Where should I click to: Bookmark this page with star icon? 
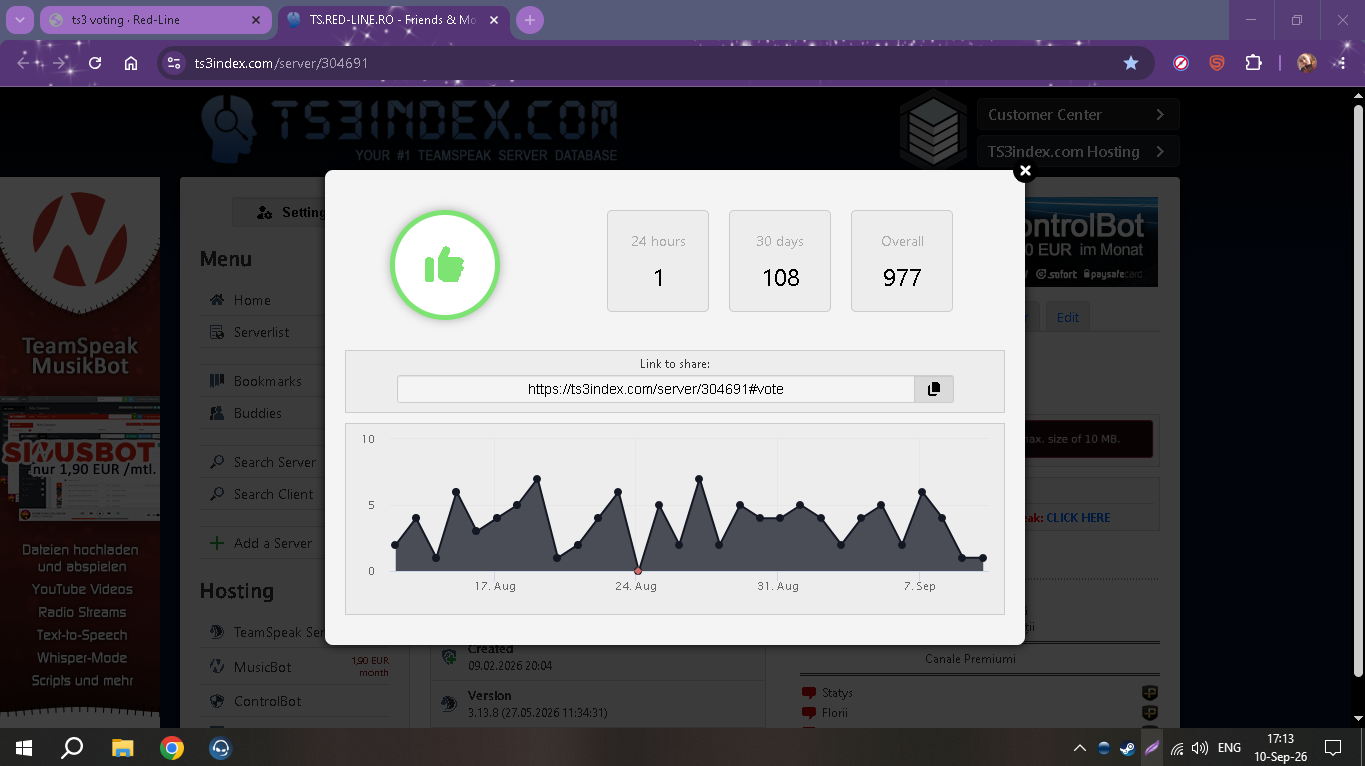tap(1131, 63)
